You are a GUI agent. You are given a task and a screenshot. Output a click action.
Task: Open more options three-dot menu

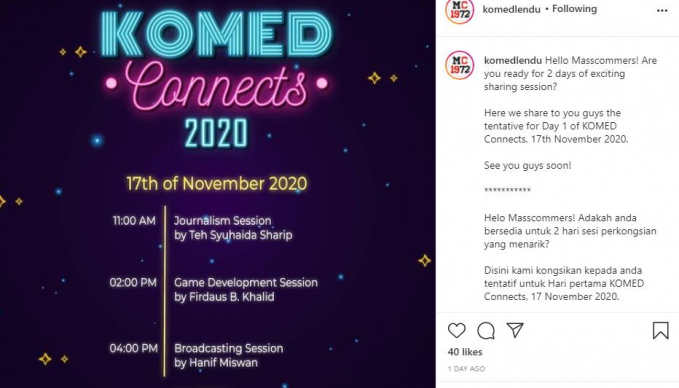662,10
